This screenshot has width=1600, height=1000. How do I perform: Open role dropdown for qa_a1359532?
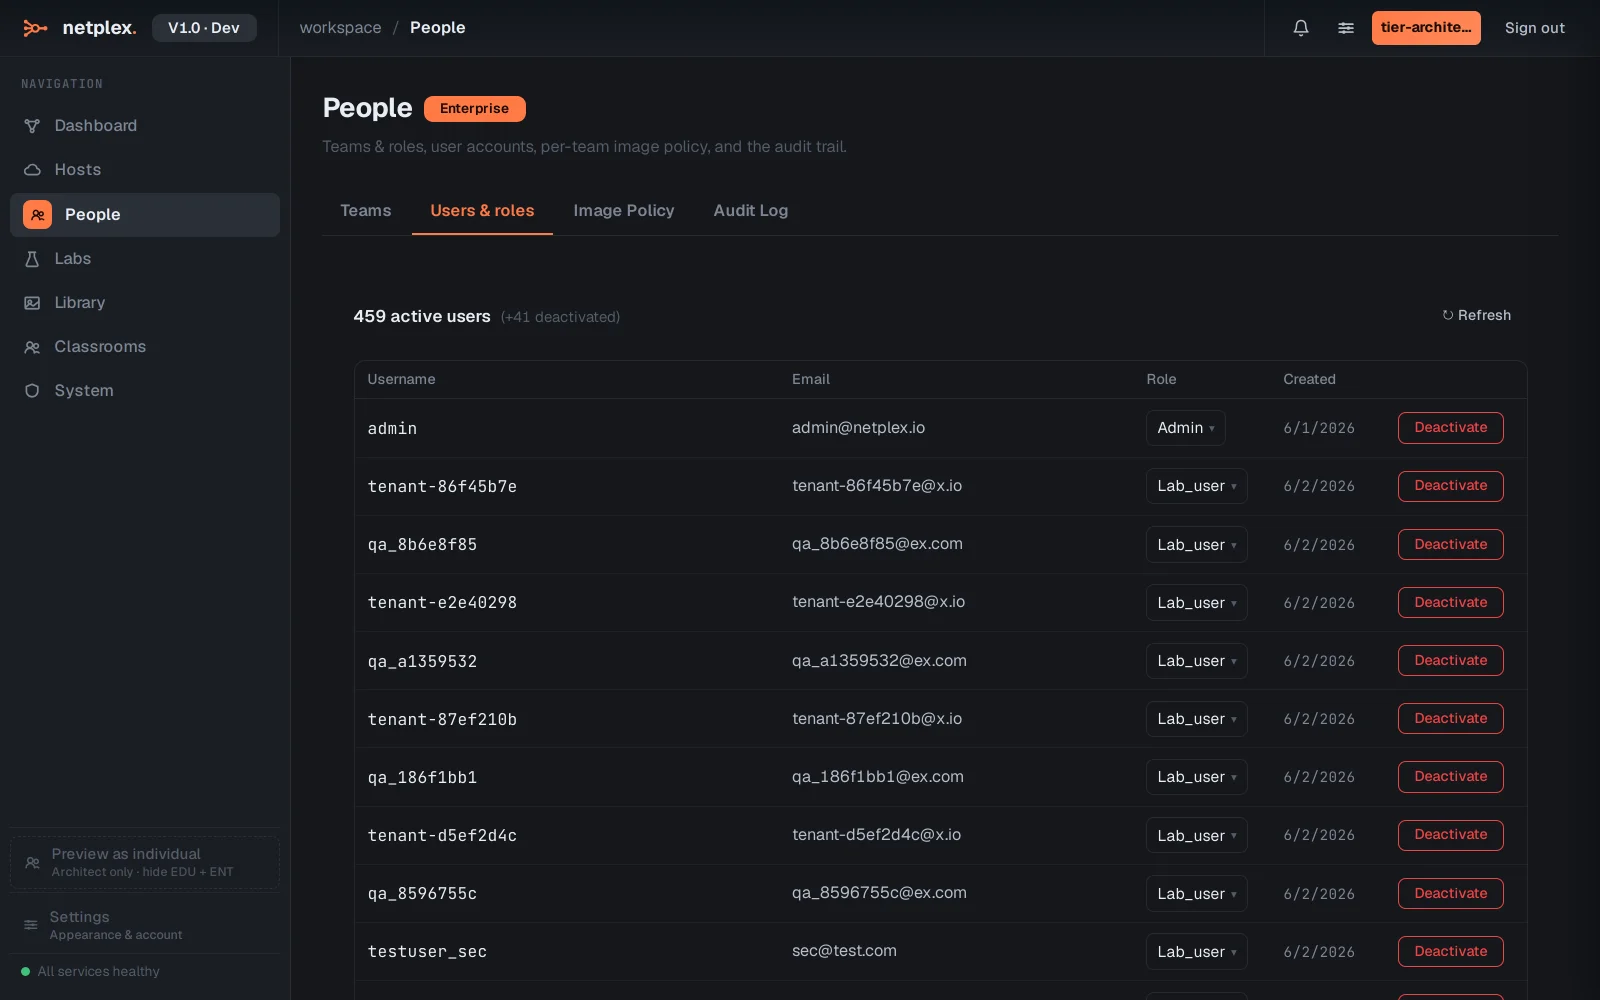1196,661
